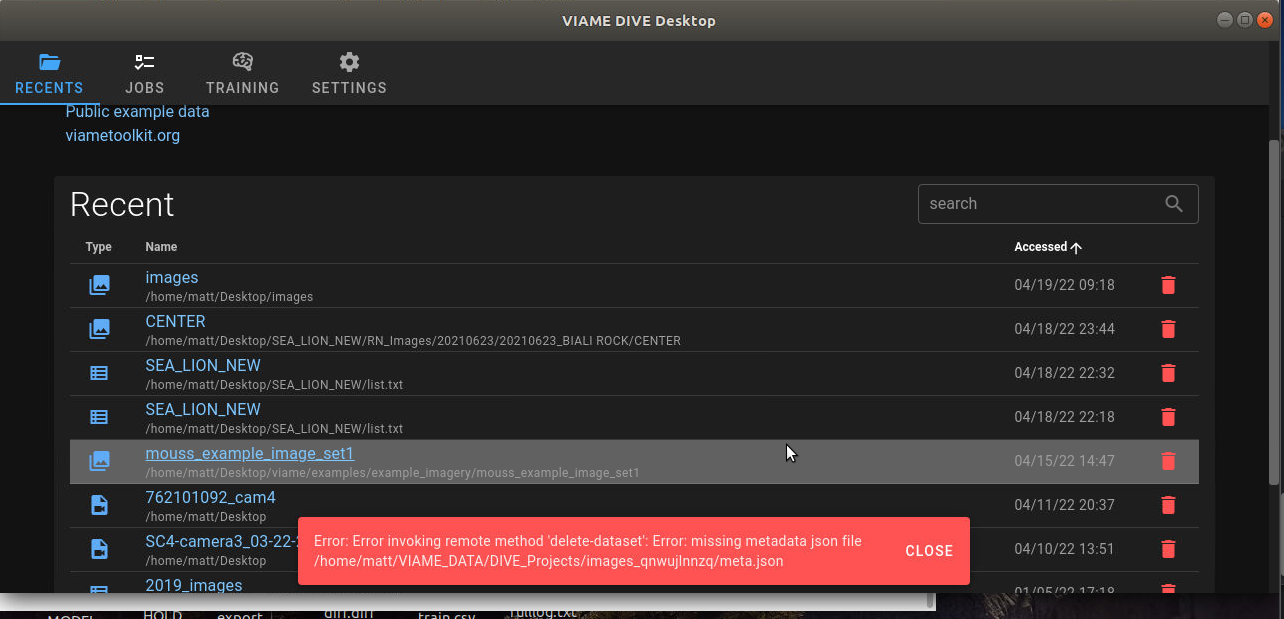Open SEA_LION_NEW accessed at 22:18
The image size is (1284, 619).
point(203,409)
